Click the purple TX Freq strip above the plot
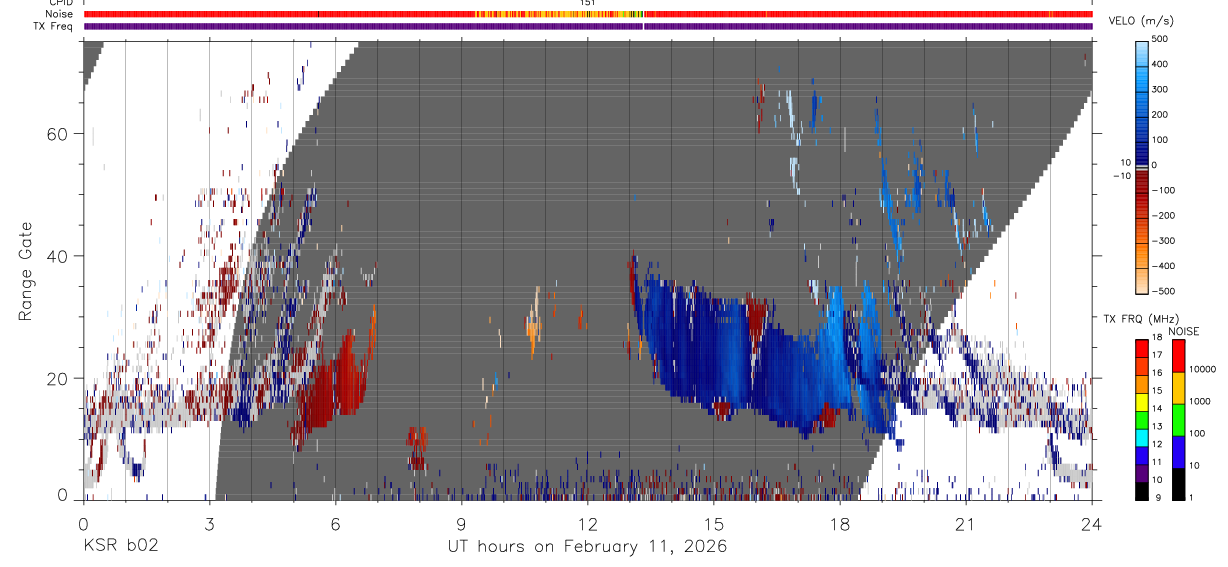This screenshot has height=567, width=1228. pos(588,27)
